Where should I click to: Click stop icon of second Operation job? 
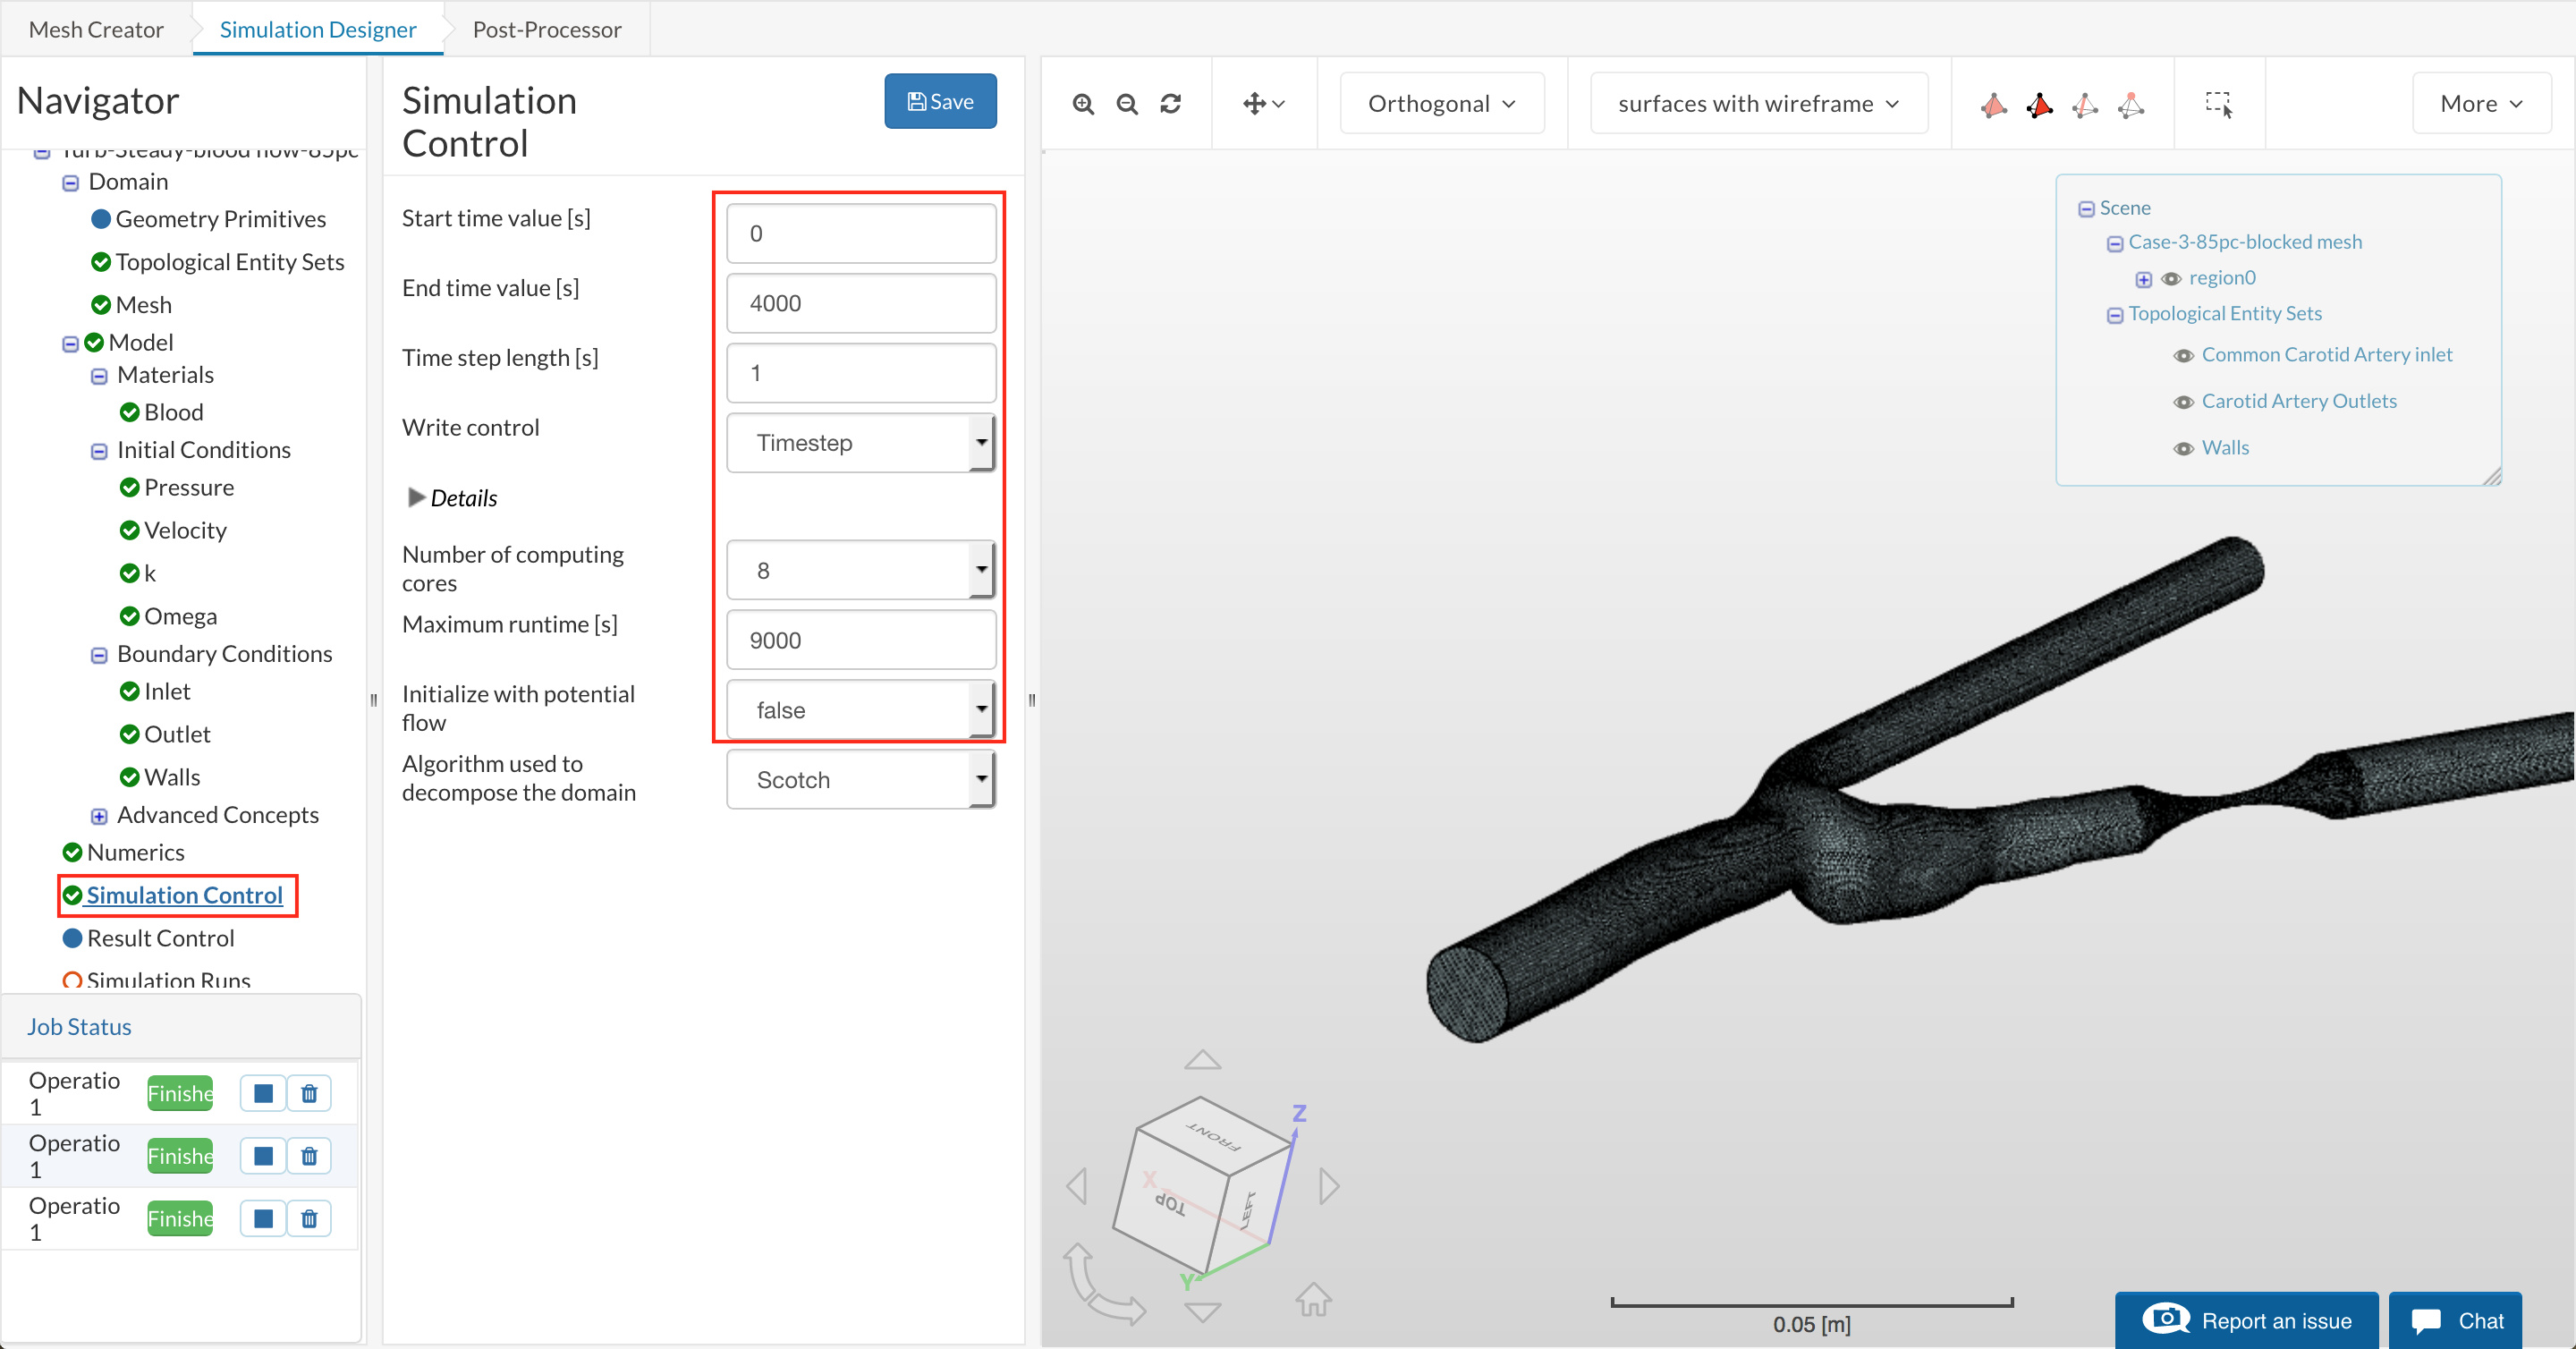[x=263, y=1156]
